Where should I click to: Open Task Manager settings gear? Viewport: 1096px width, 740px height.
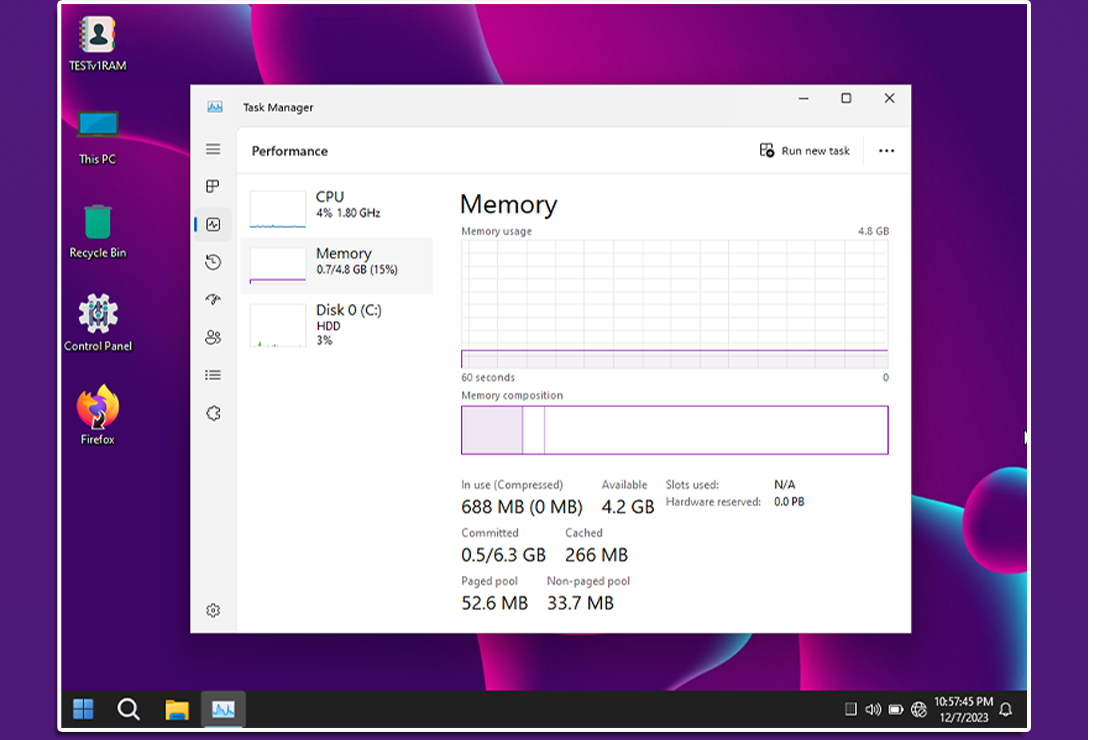(213, 610)
